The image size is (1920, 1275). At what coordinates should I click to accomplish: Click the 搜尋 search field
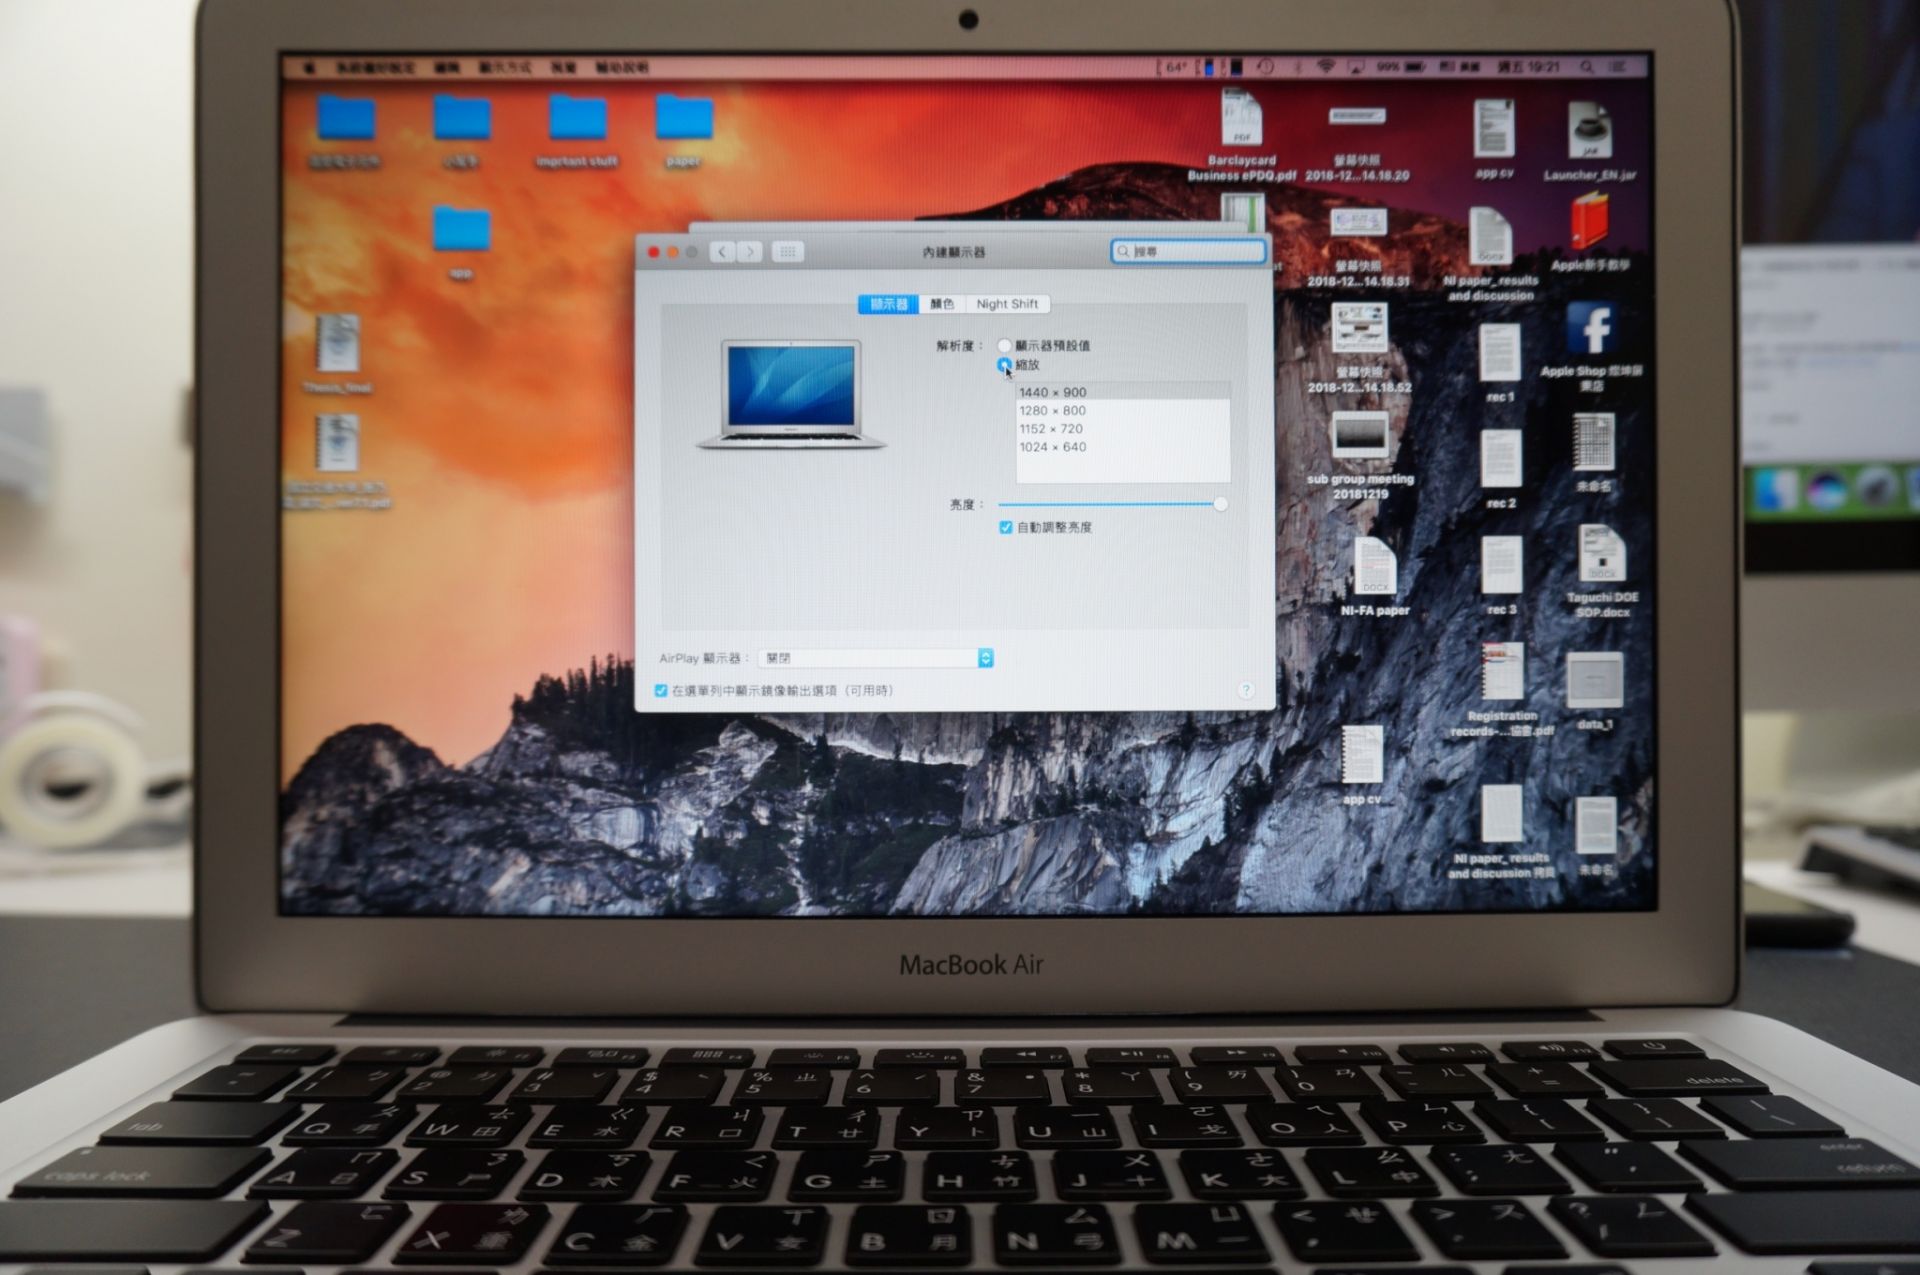[1189, 252]
